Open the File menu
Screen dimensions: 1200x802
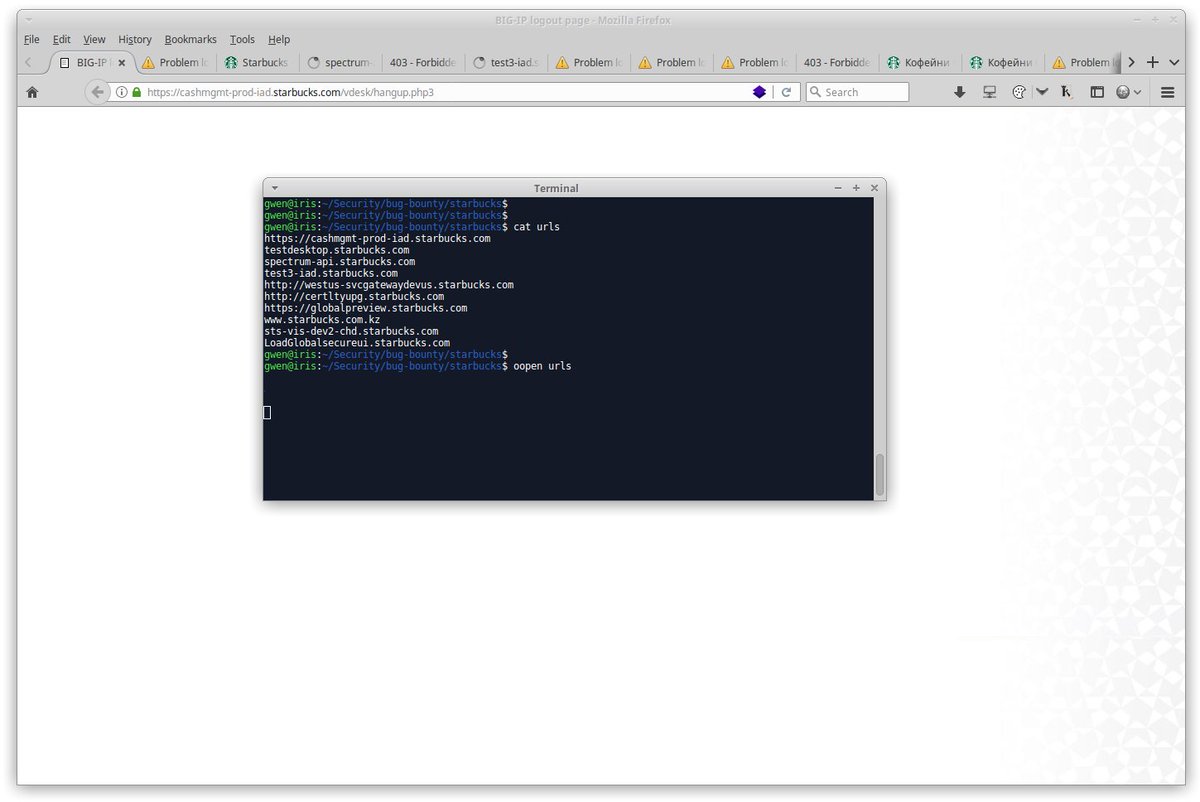pos(32,39)
